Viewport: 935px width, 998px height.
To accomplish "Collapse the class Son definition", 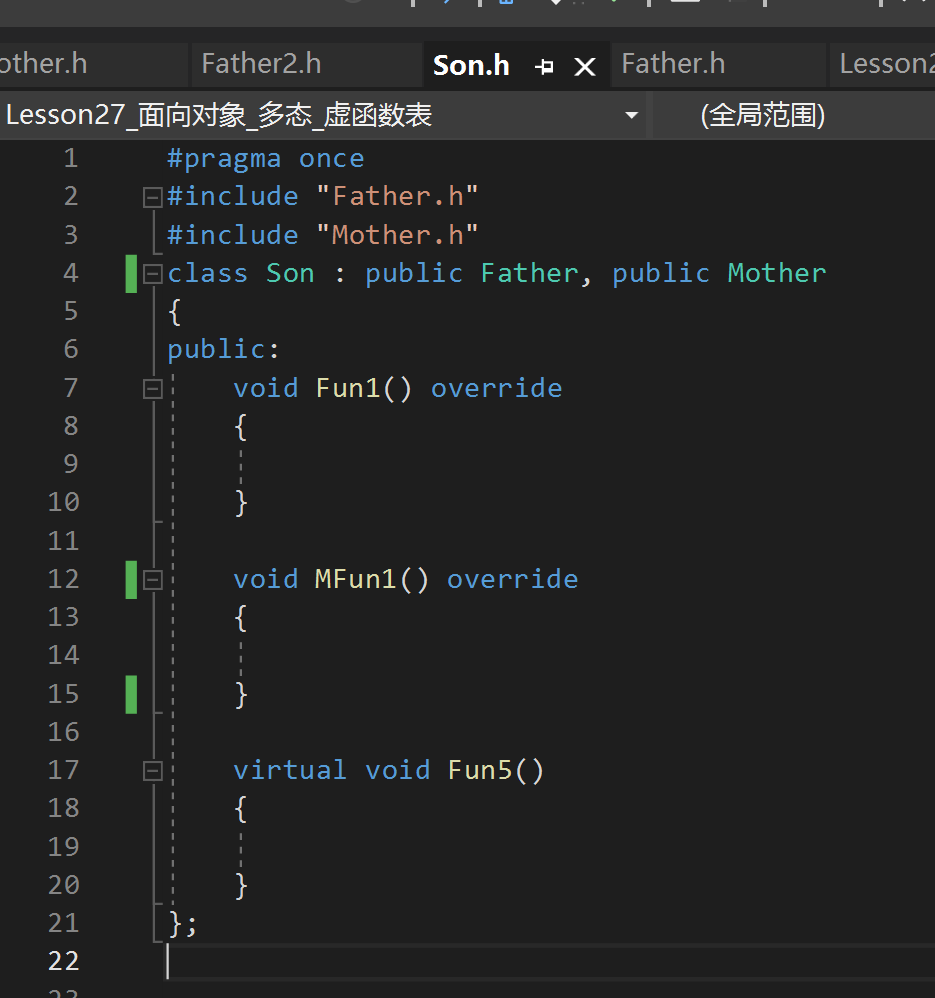I will (x=152, y=274).
